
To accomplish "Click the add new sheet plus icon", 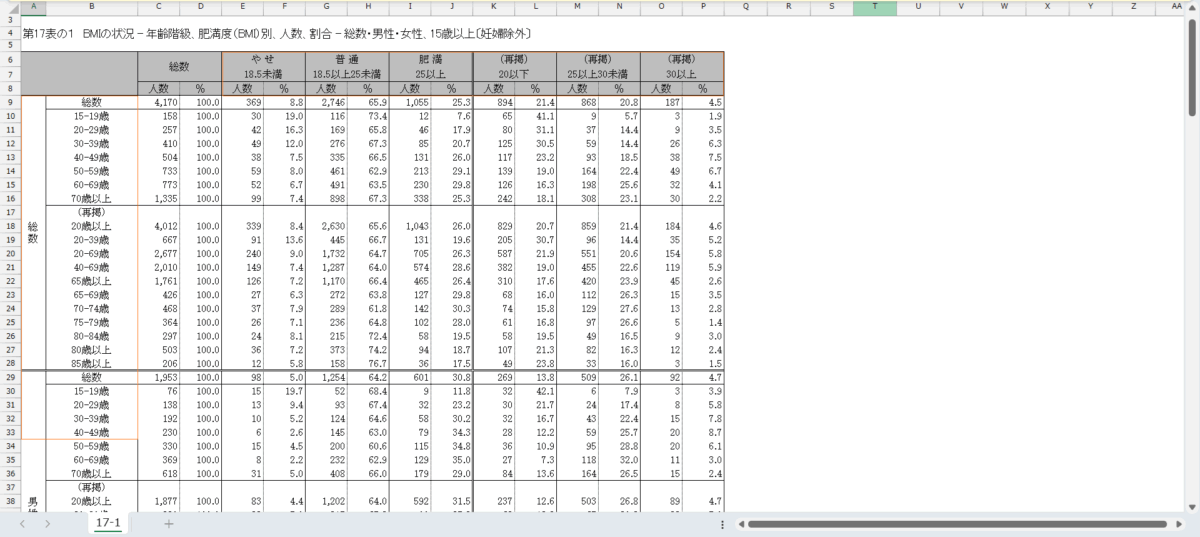I will pyautogui.click(x=169, y=524).
